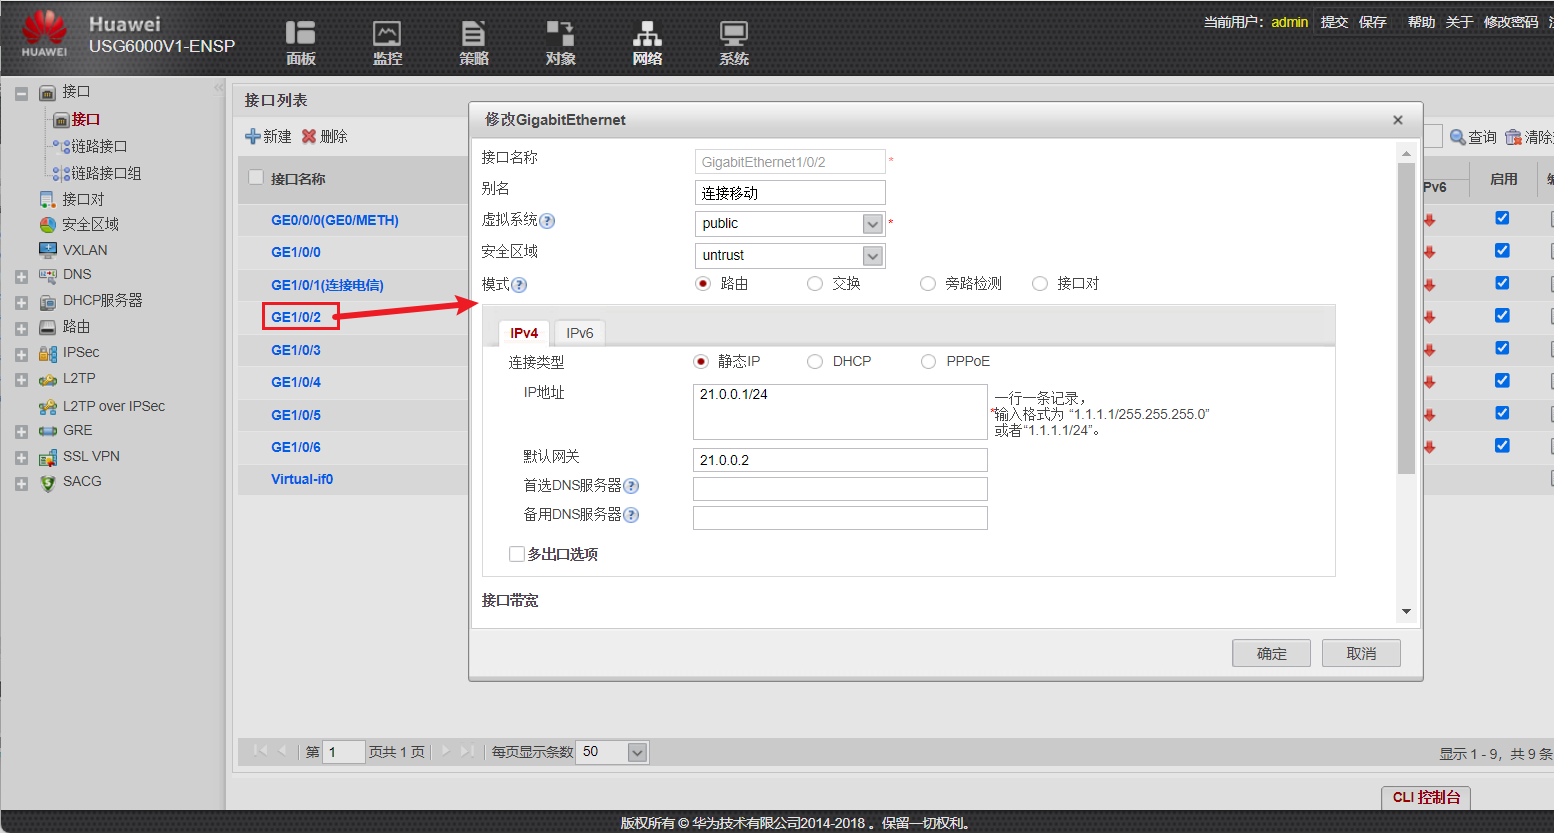1554x833 pixels.
Task: Open the CLI 控制台 button
Action: tap(1426, 797)
